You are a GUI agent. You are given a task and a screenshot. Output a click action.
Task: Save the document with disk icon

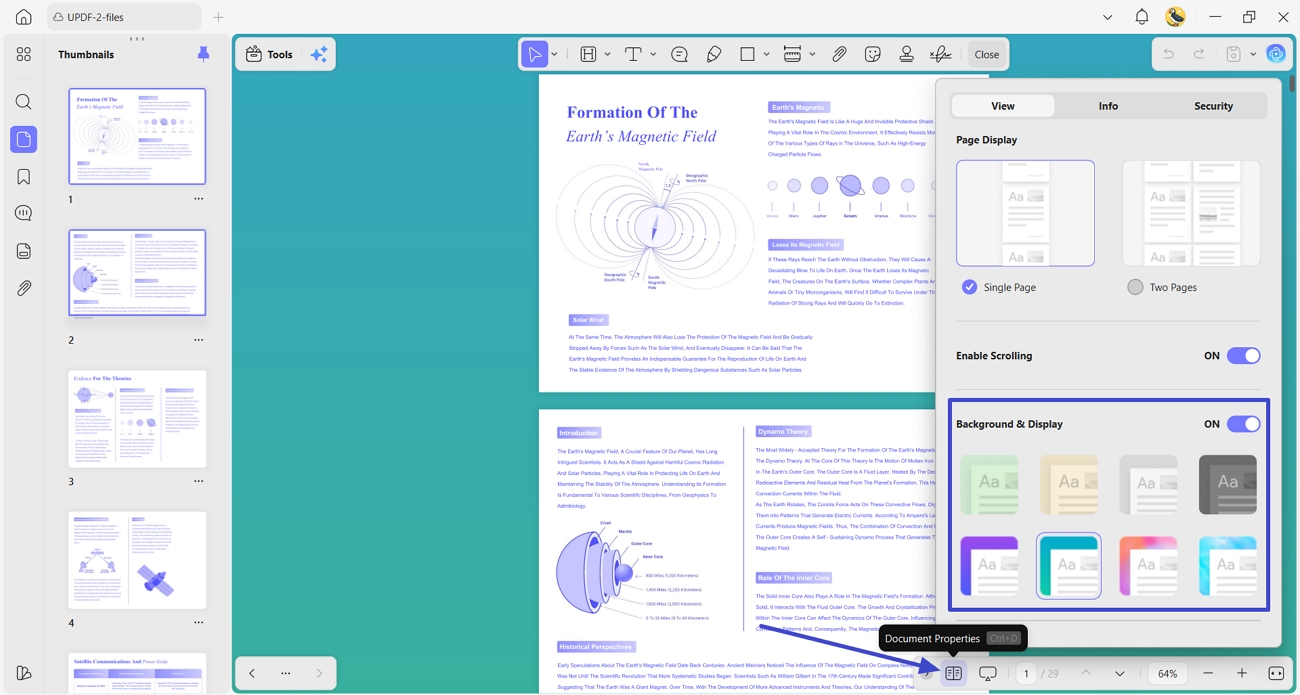1234,54
